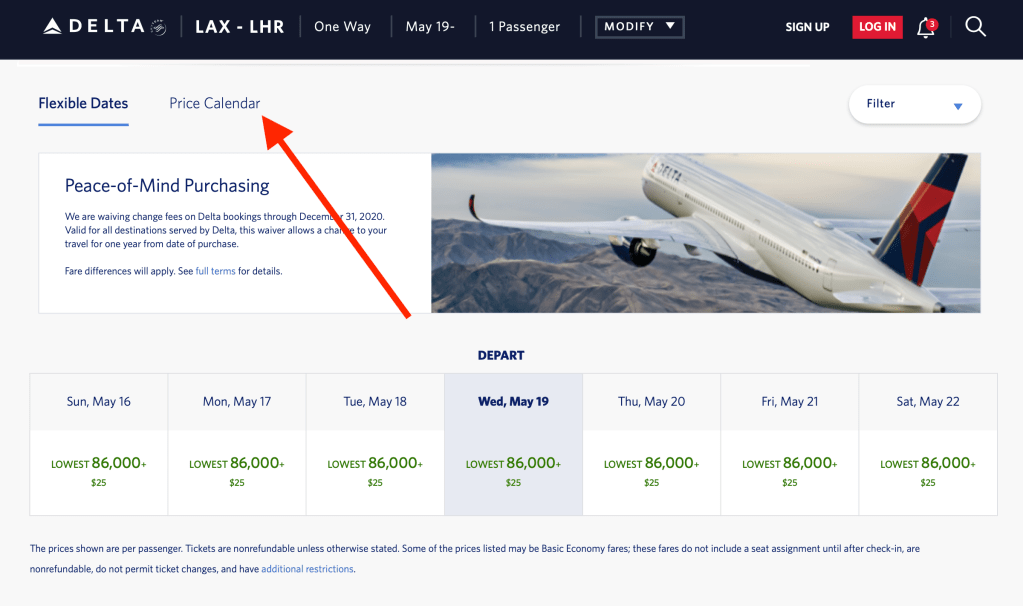Select the Flexible Dates tab
This screenshot has height=606, width=1023.
83,104
